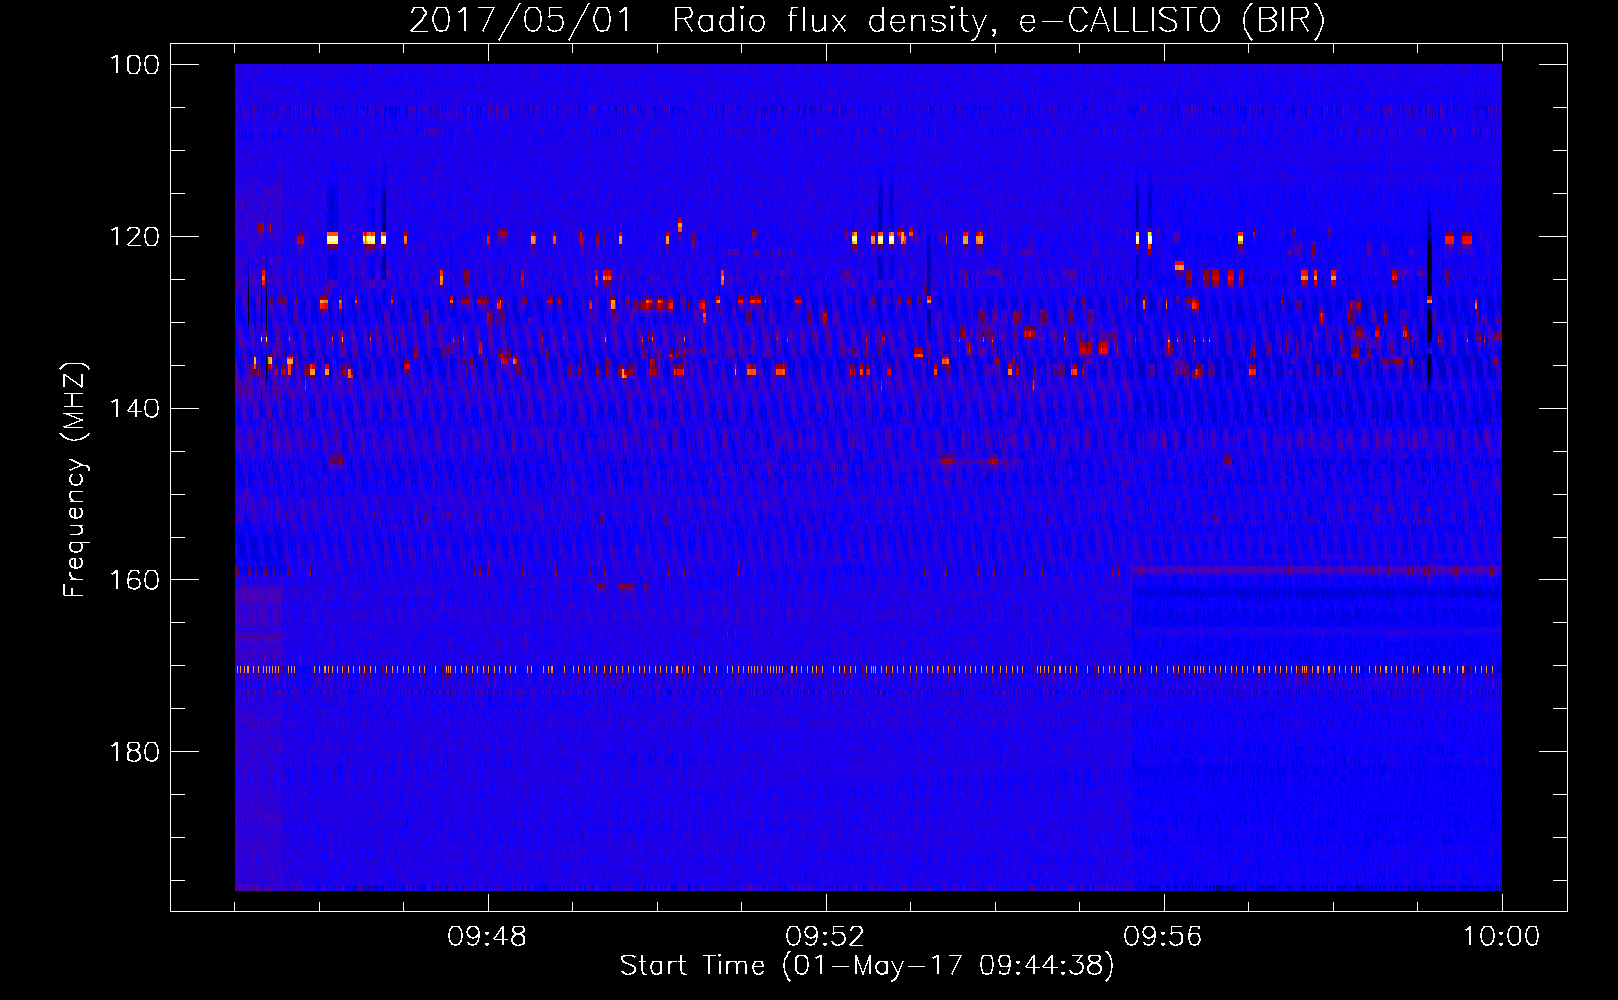Select the 140 frequency tick label
This screenshot has height=1000, width=1618.
pyautogui.click(x=136, y=408)
